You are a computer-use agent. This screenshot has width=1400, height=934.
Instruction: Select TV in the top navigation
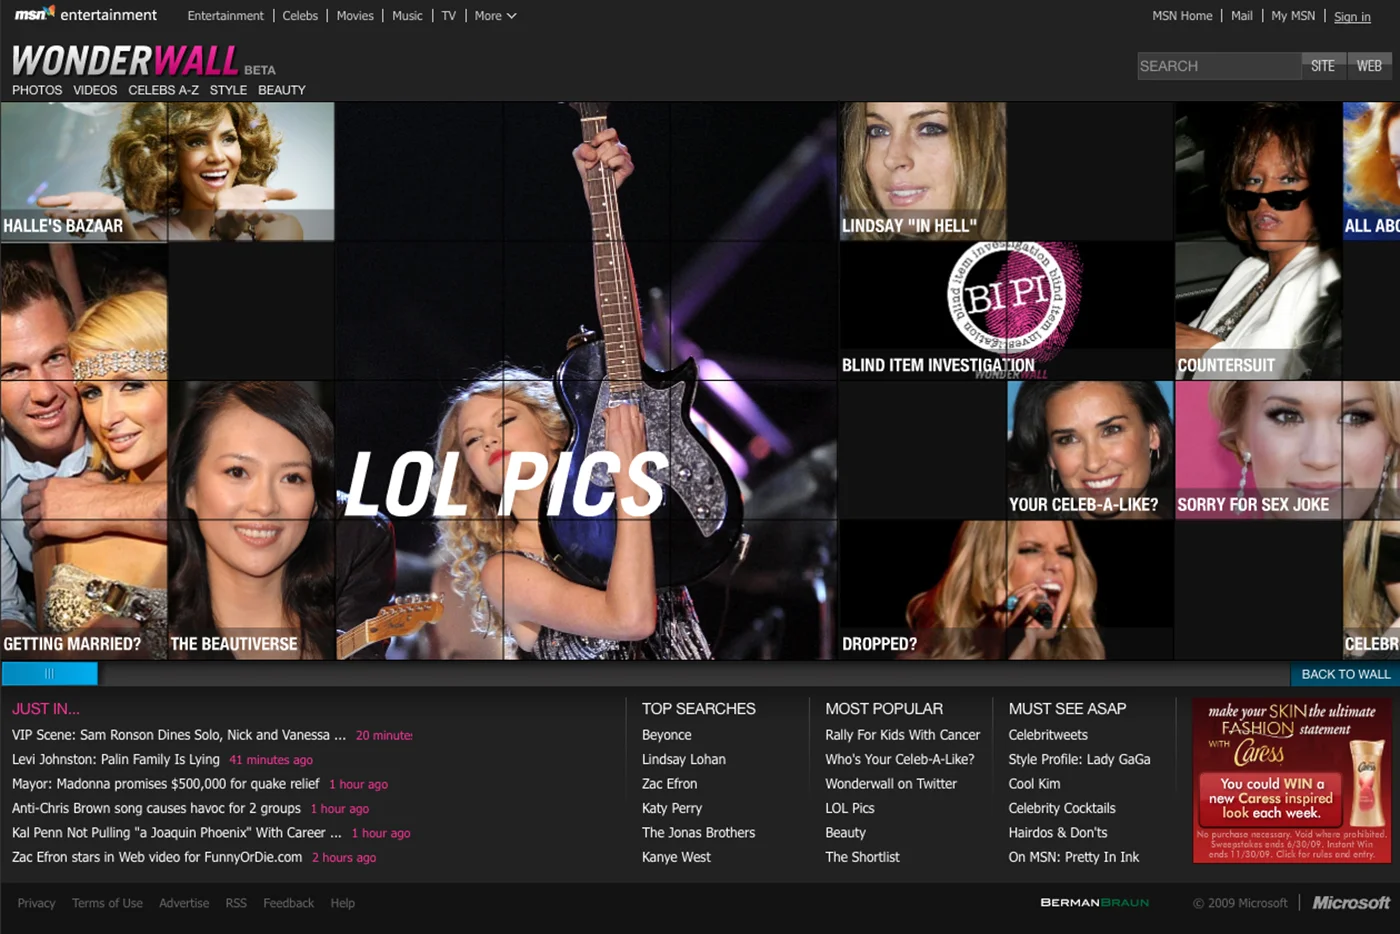[449, 16]
